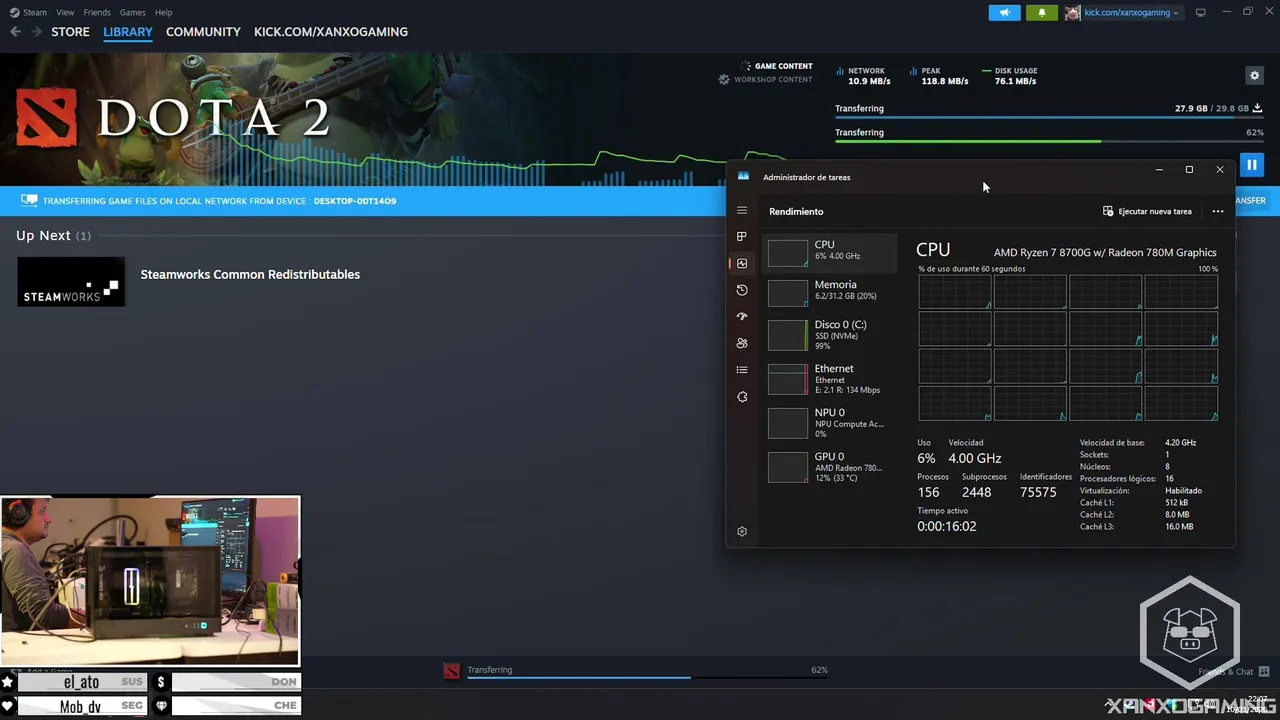This screenshot has height=720, width=1280.
Task: Click the PEAK 118.8 MB/s stat
Action: 938,76
